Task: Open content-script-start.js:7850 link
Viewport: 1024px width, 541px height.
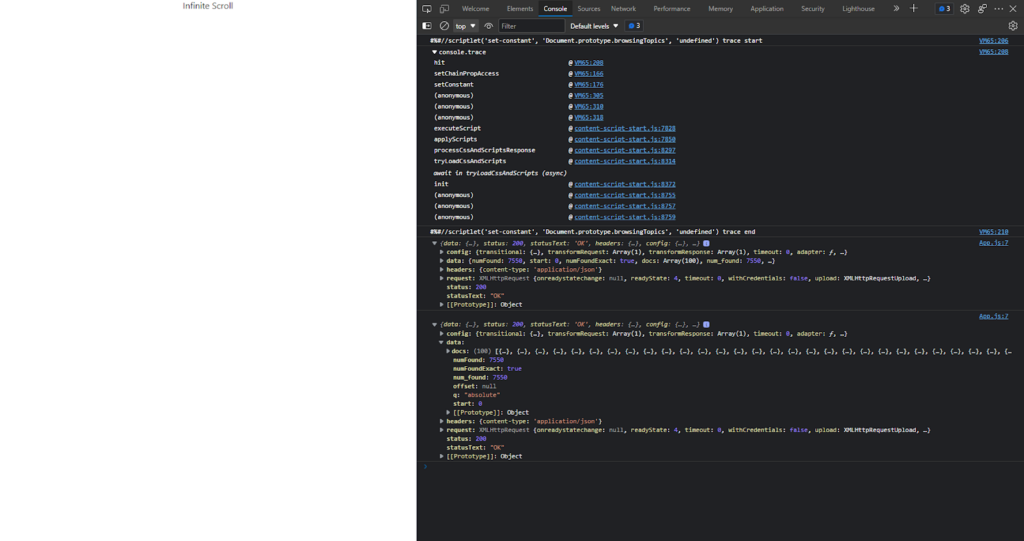Action: [625, 139]
